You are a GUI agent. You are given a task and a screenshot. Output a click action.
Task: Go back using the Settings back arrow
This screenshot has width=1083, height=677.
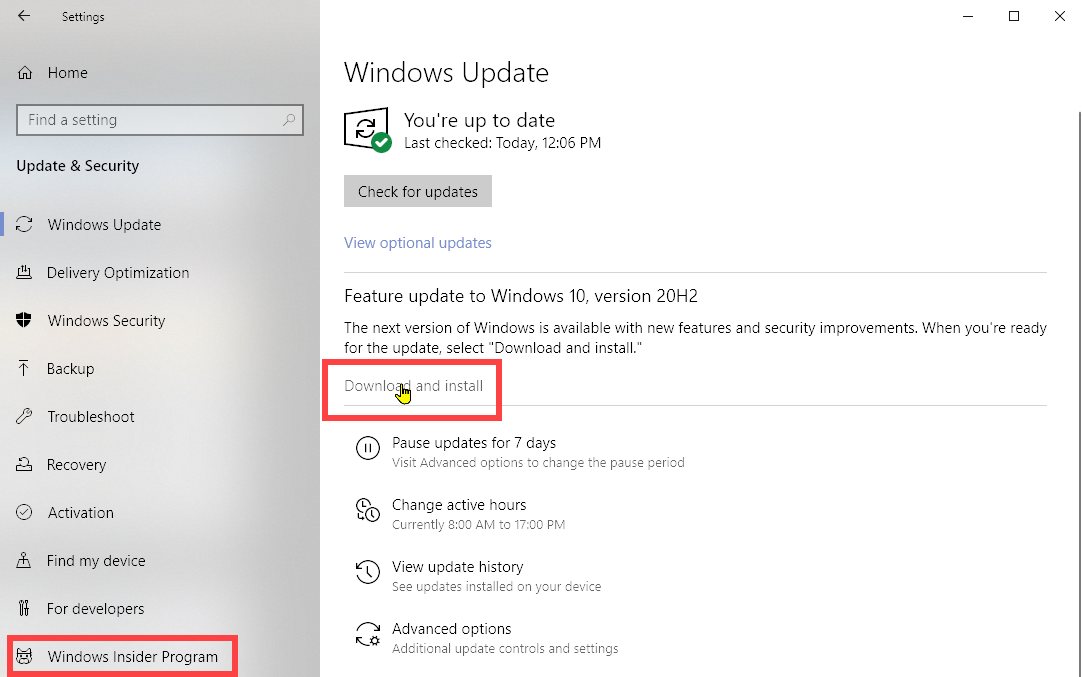pyautogui.click(x=24, y=16)
